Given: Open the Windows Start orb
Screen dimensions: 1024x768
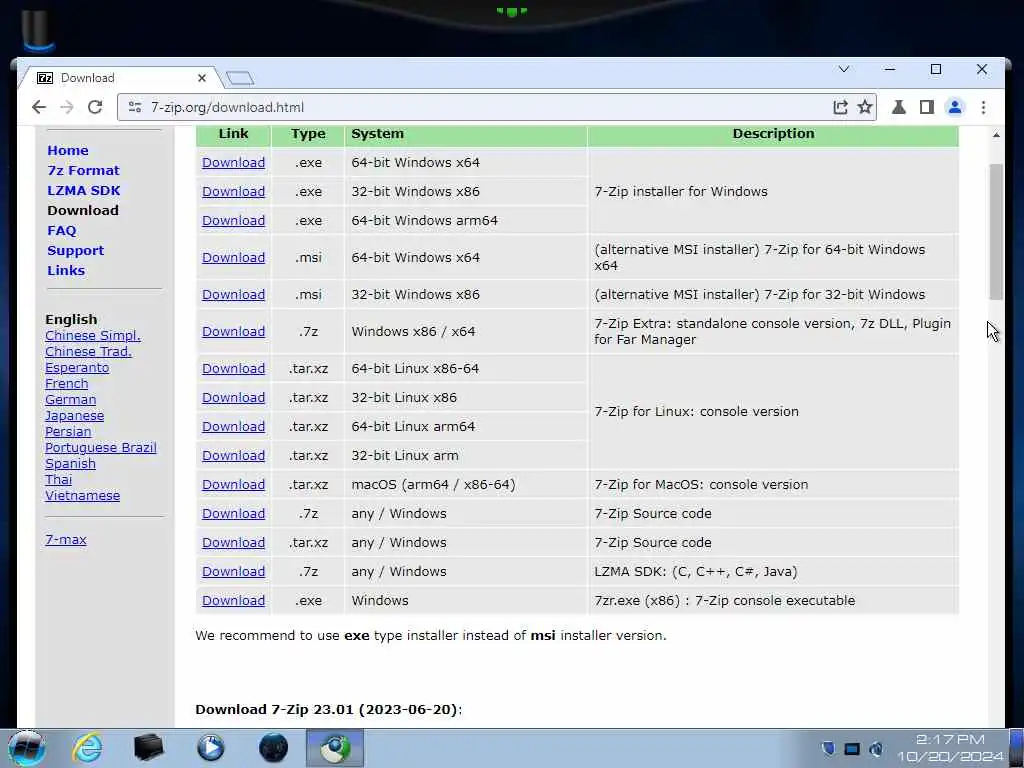Looking at the screenshot, I should (27, 748).
